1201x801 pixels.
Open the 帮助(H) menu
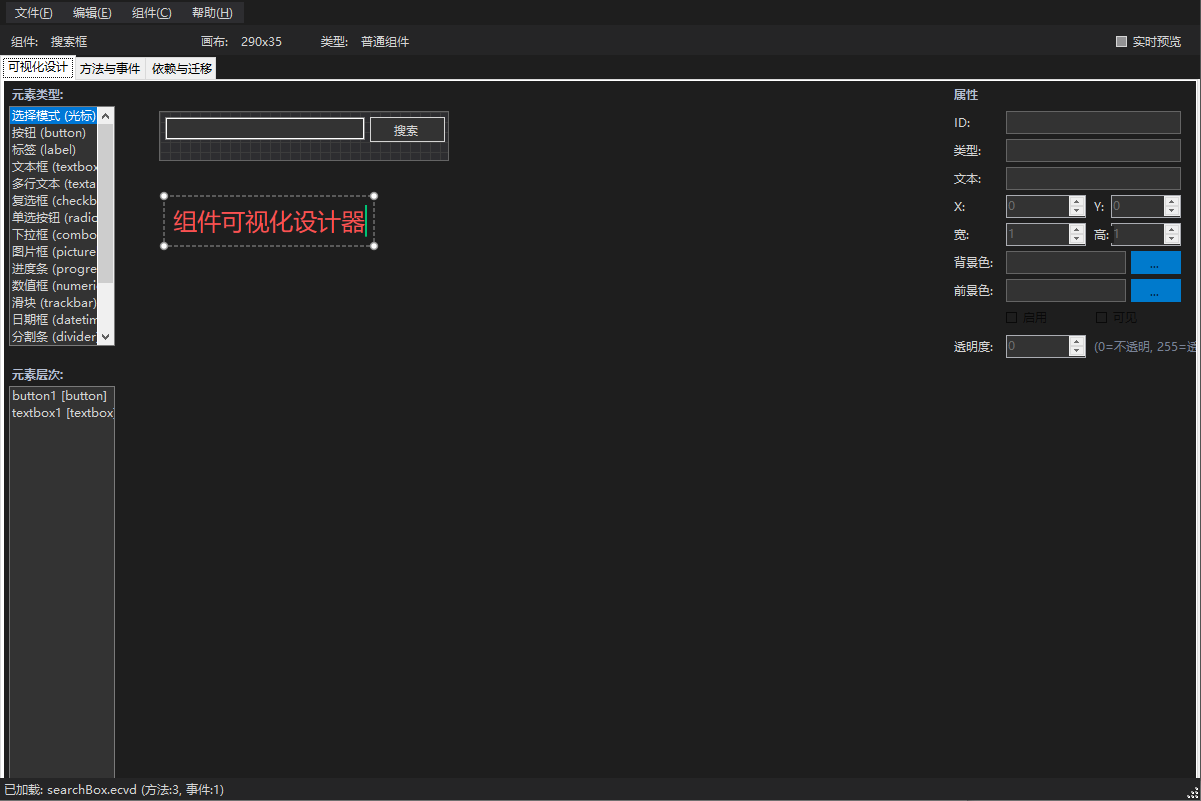click(212, 13)
